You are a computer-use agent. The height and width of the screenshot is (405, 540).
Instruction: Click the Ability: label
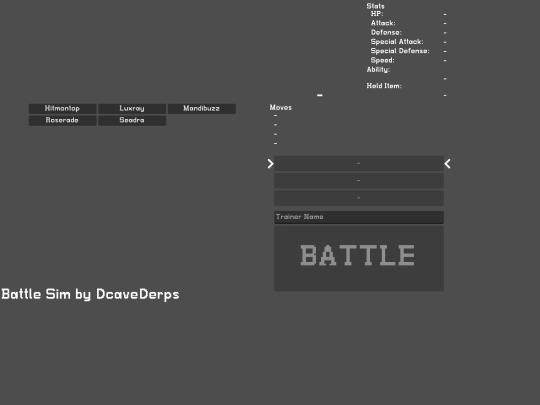[378, 70]
